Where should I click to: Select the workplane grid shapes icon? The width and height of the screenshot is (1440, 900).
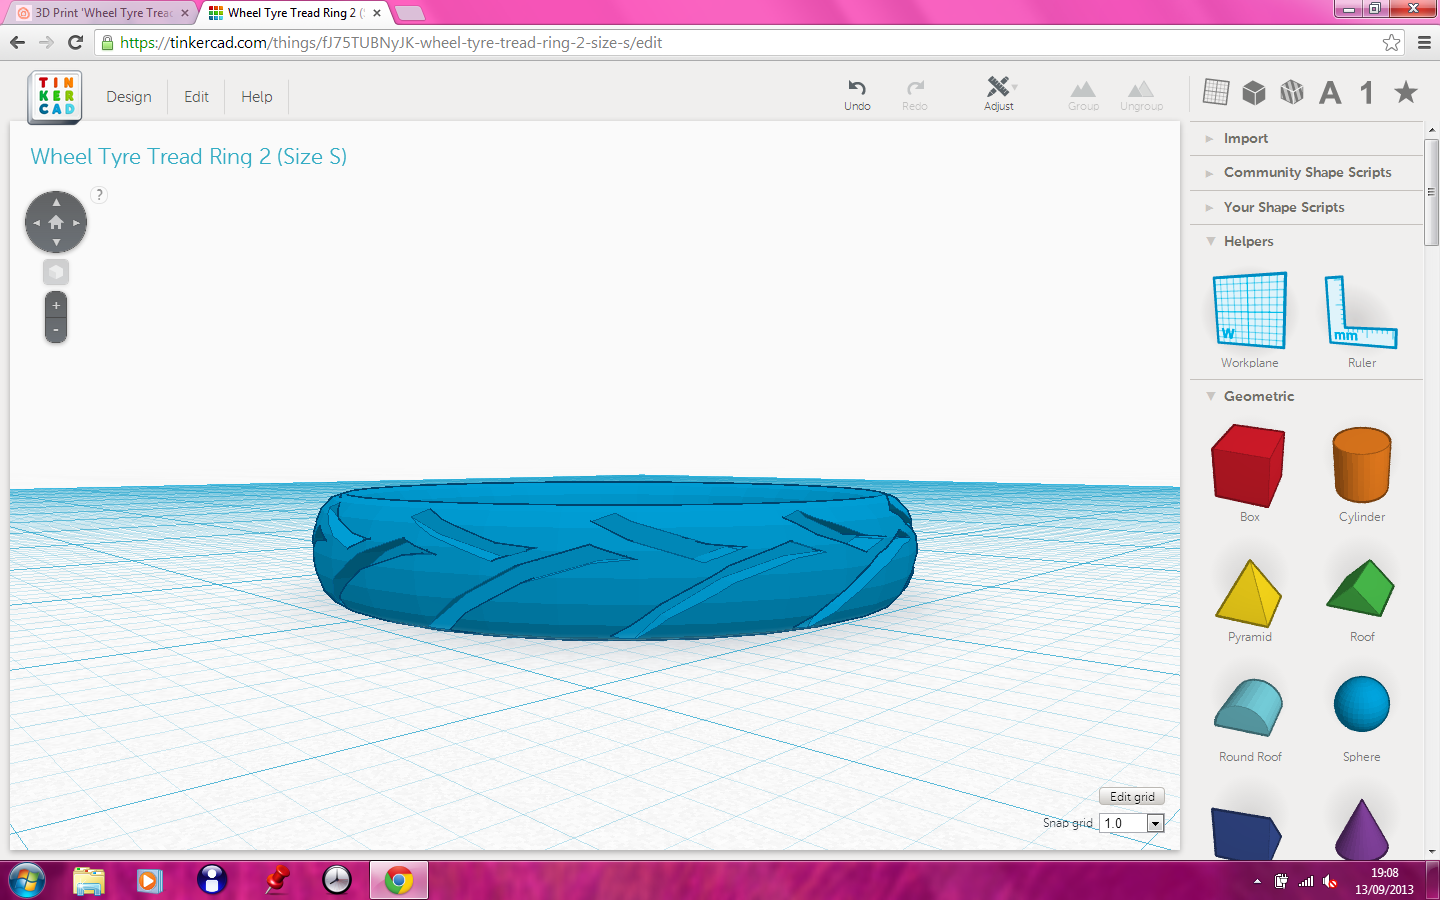(1216, 92)
